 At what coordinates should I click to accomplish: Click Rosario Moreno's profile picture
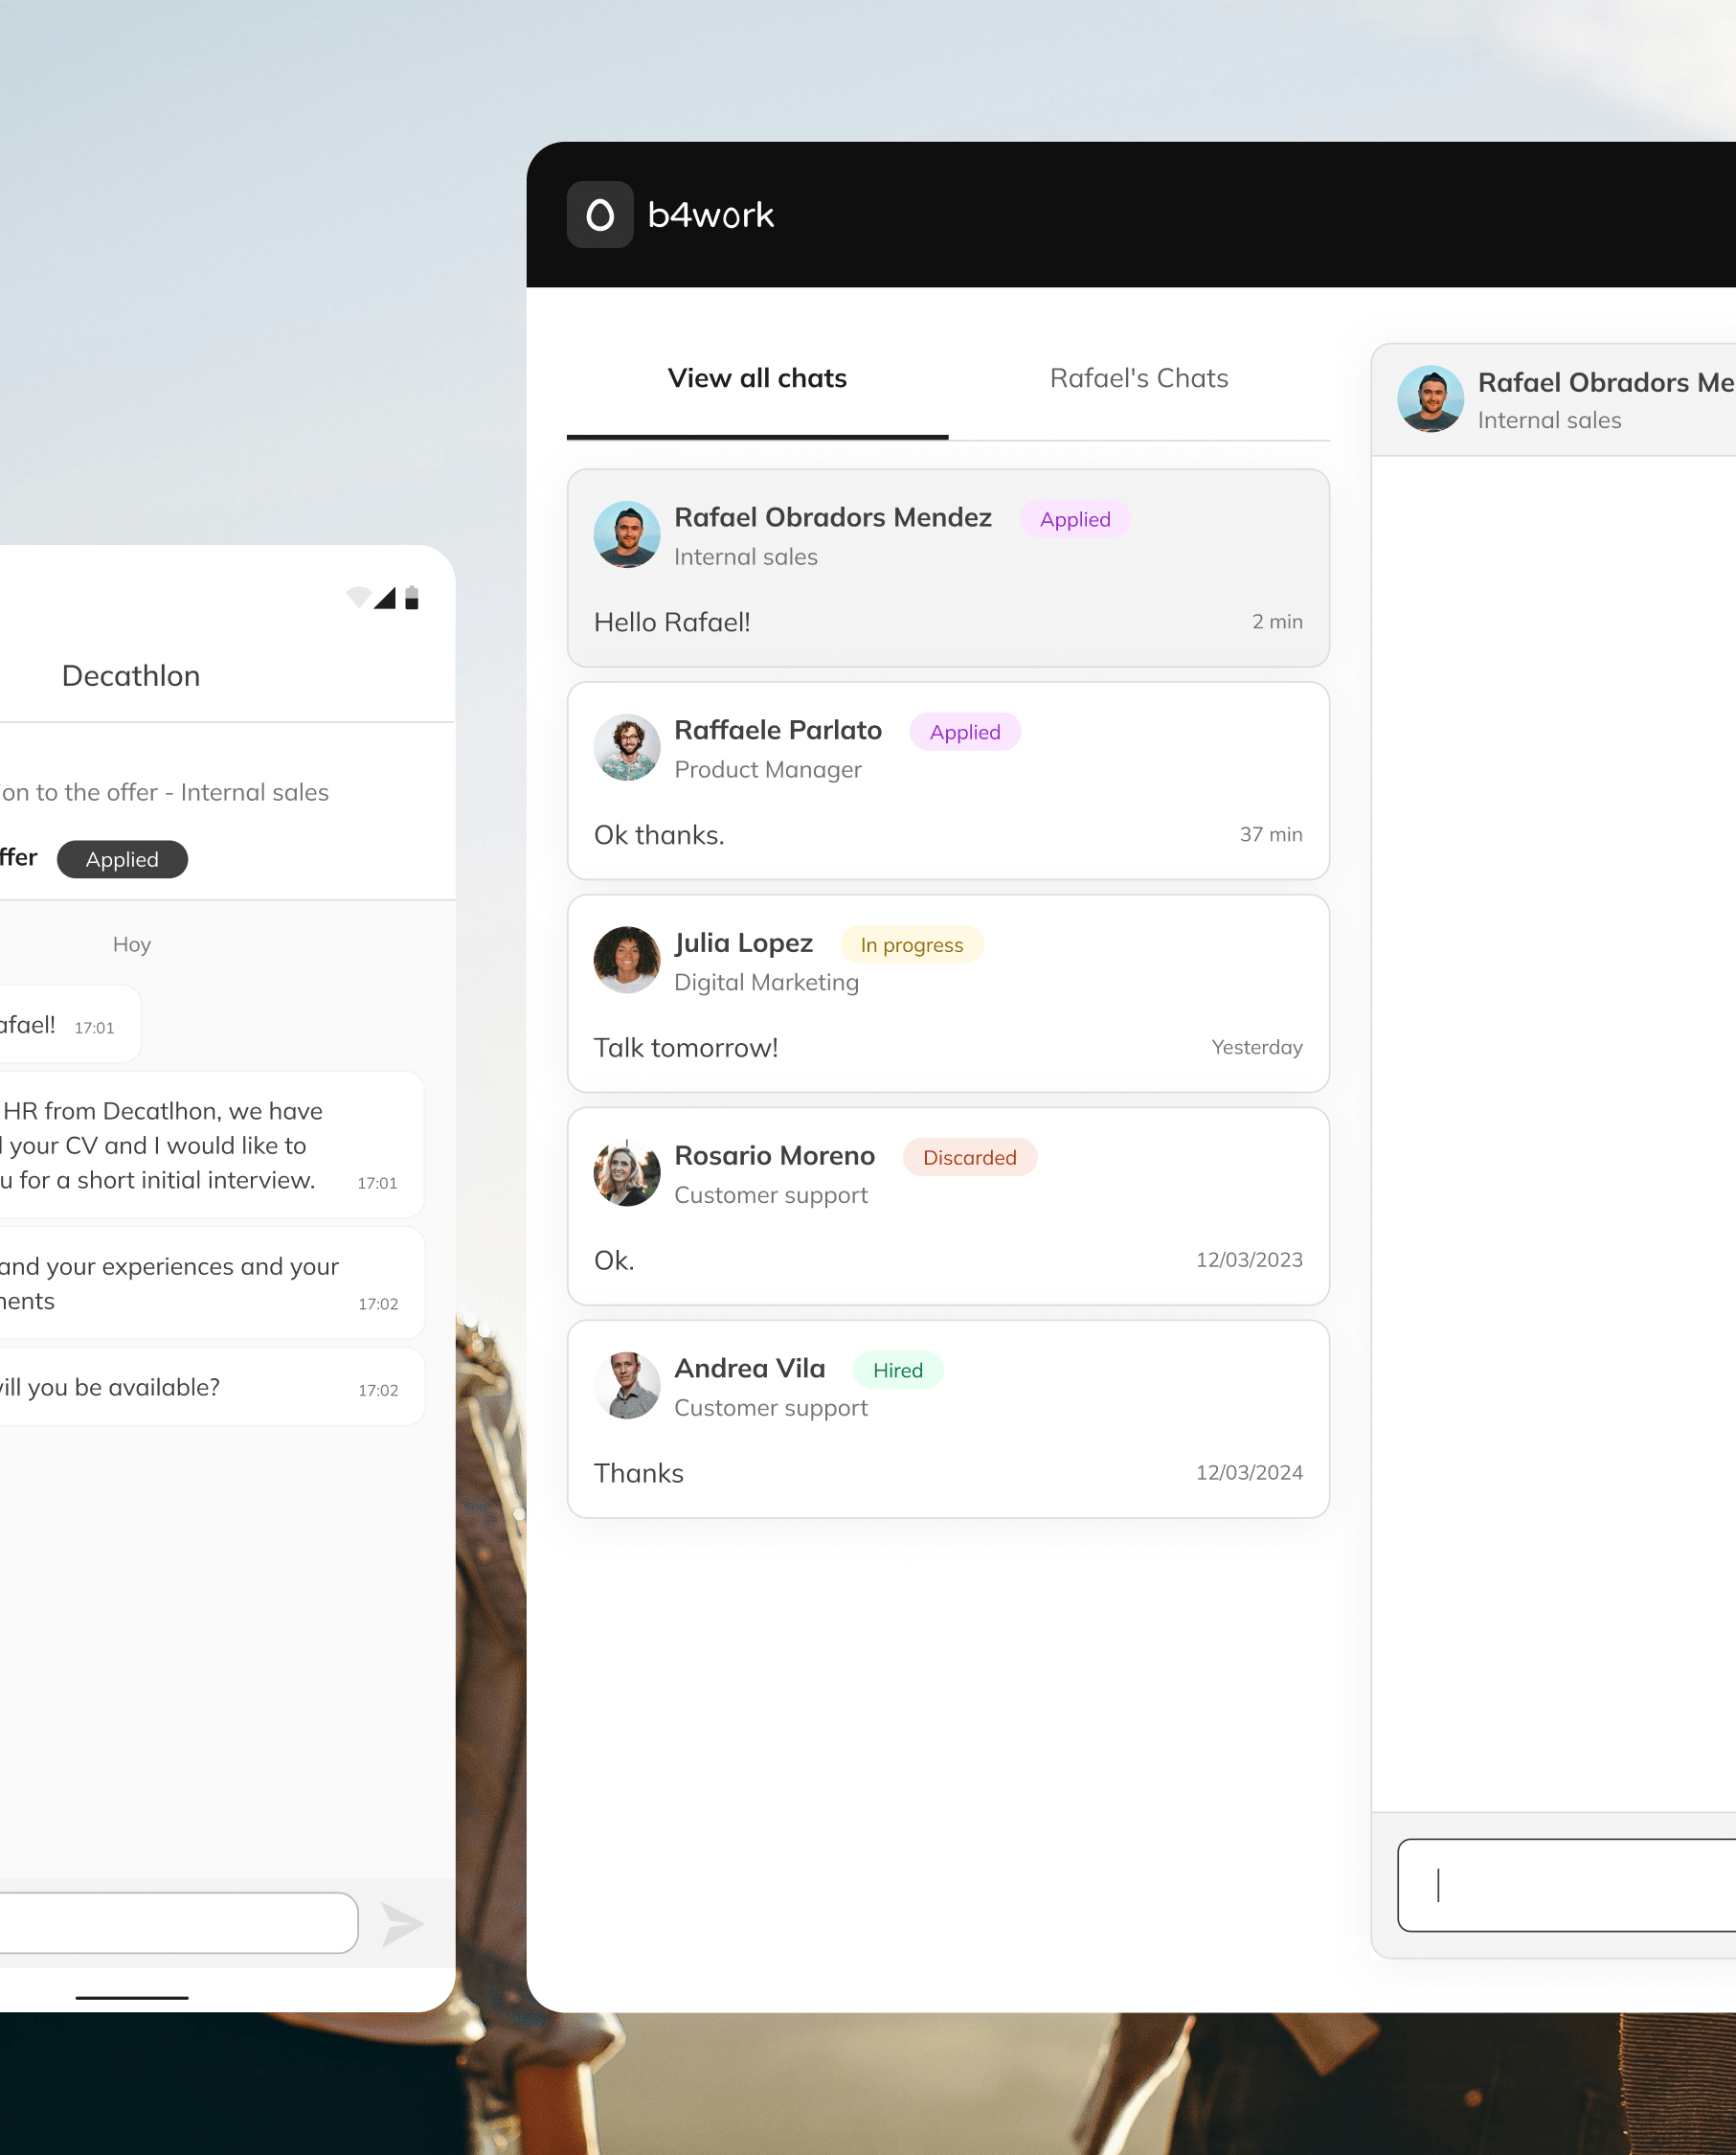pyautogui.click(x=626, y=1172)
